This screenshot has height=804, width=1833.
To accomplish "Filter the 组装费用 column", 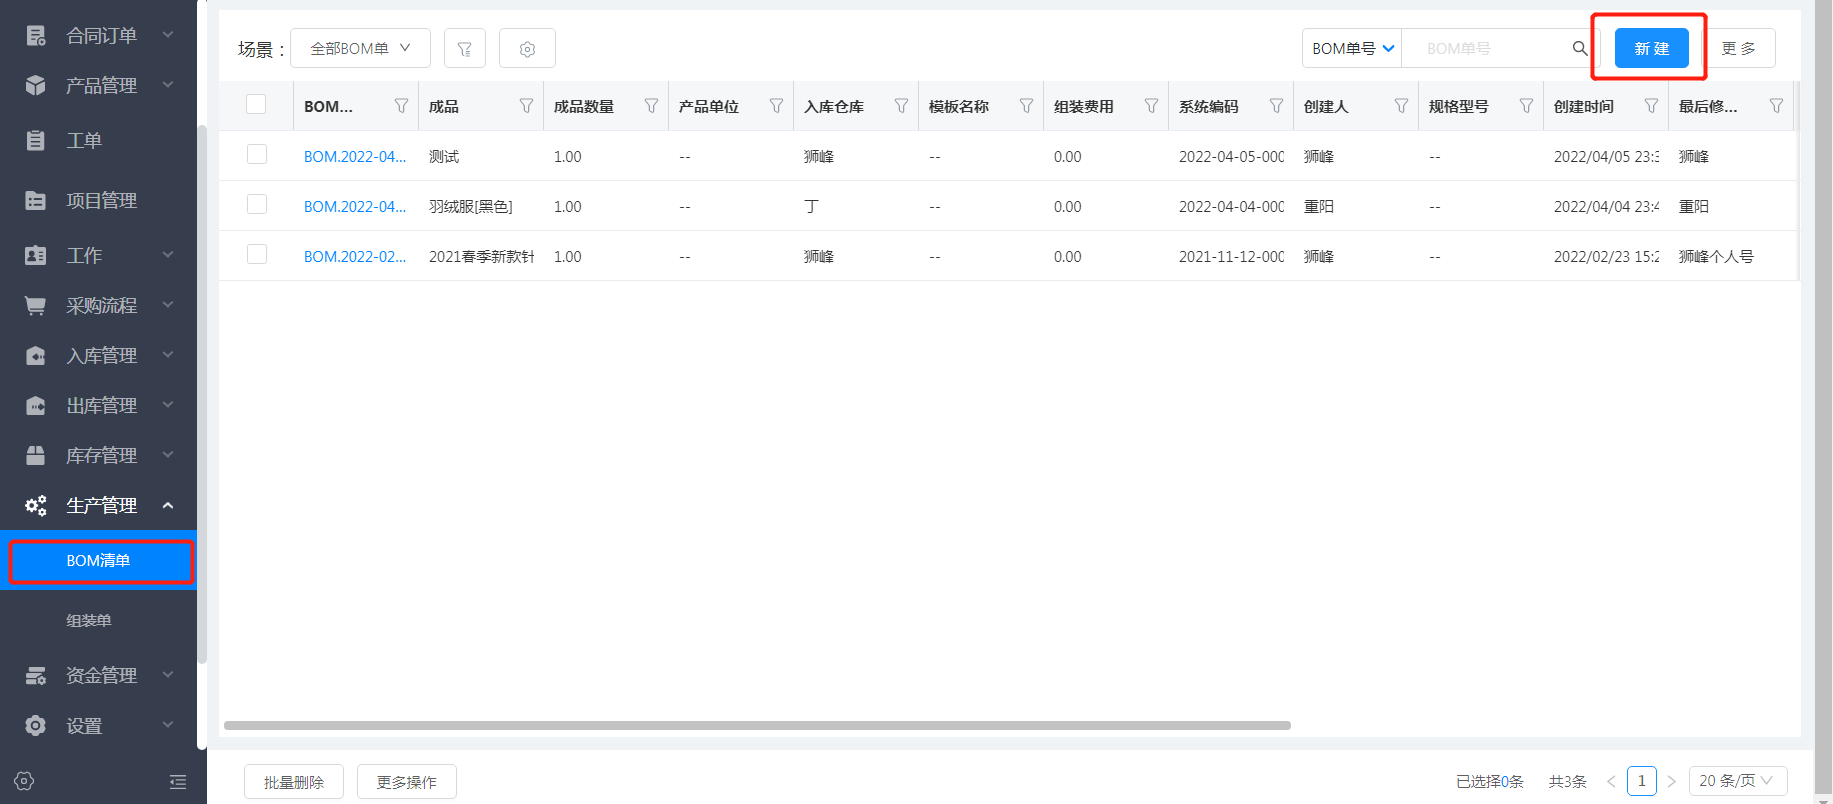I will (1151, 106).
